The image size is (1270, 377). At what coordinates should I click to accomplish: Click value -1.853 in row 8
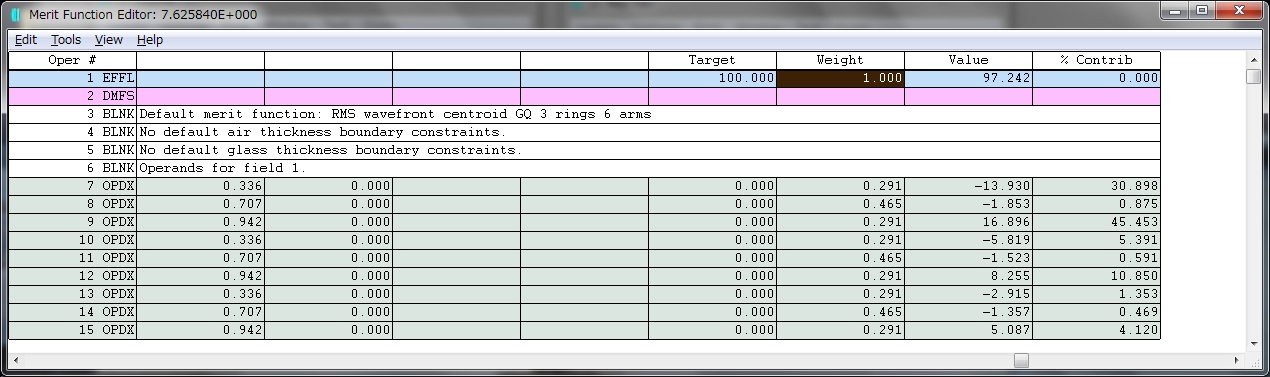pos(968,204)
